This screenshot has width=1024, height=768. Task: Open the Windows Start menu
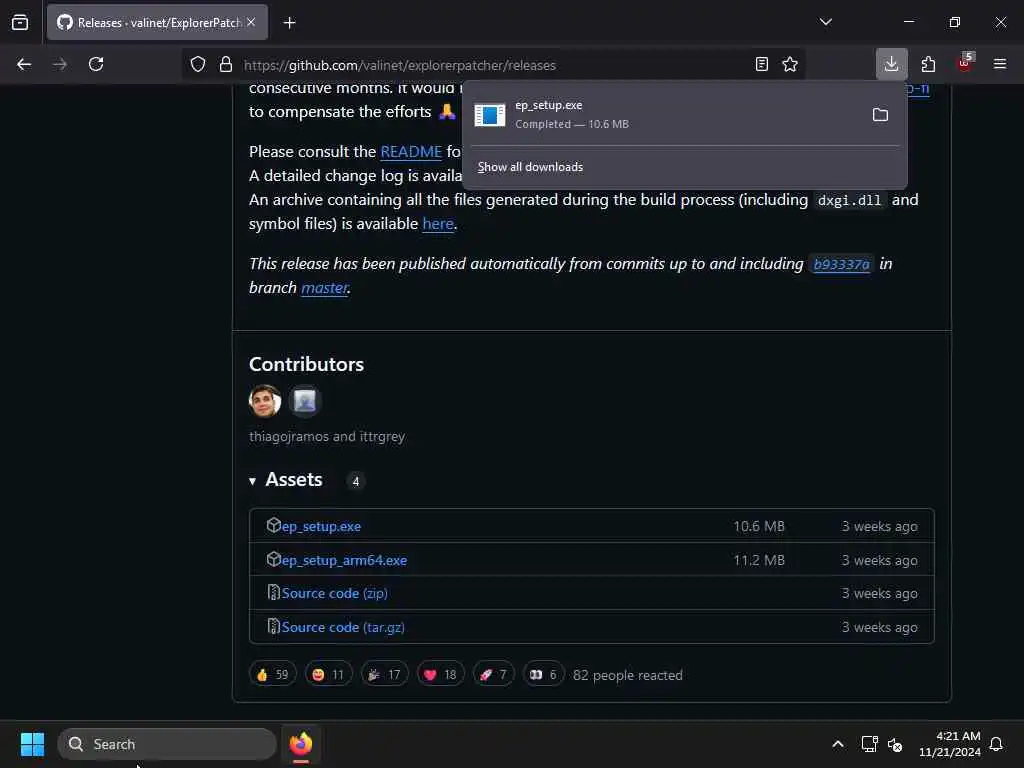[32, 744]
